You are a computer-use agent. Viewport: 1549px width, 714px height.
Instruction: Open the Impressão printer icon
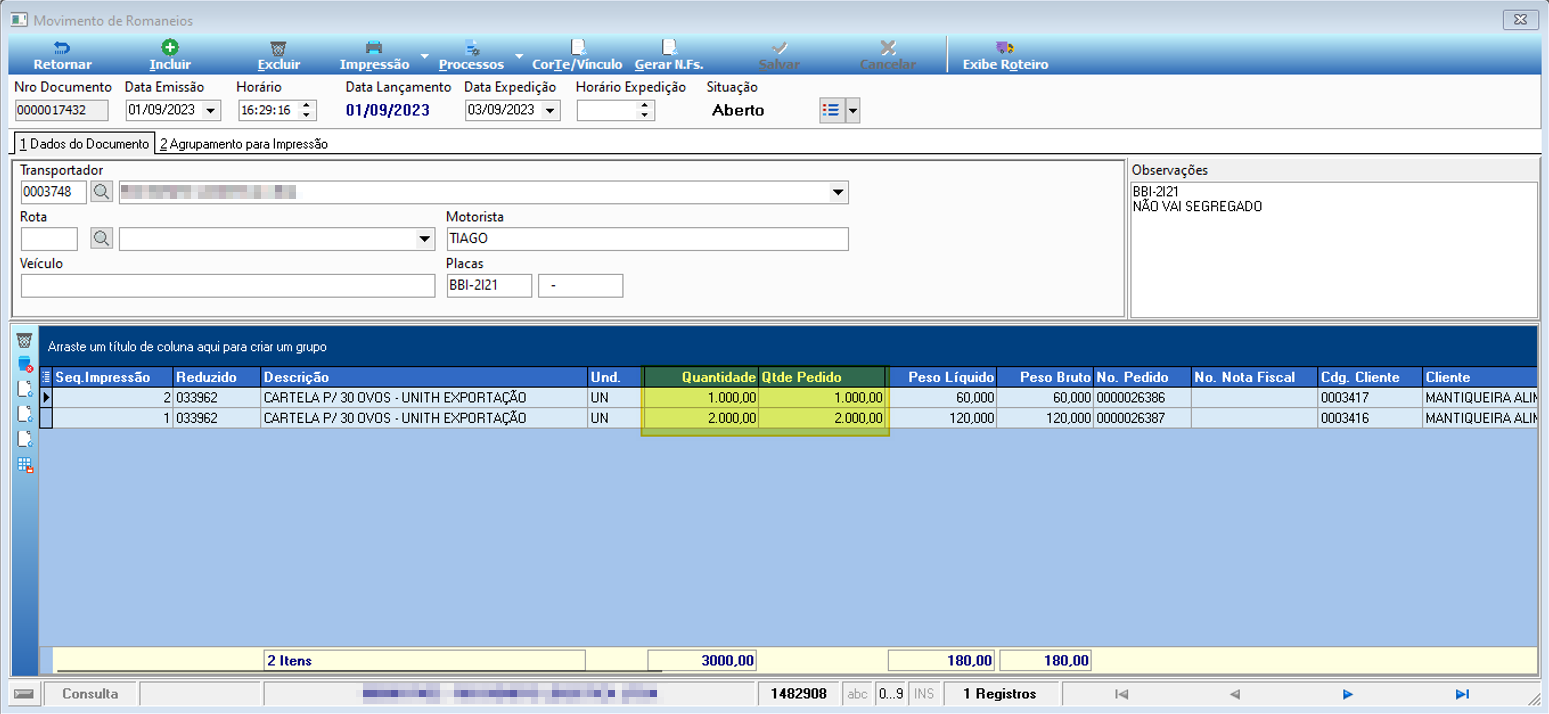click(374, 48)
